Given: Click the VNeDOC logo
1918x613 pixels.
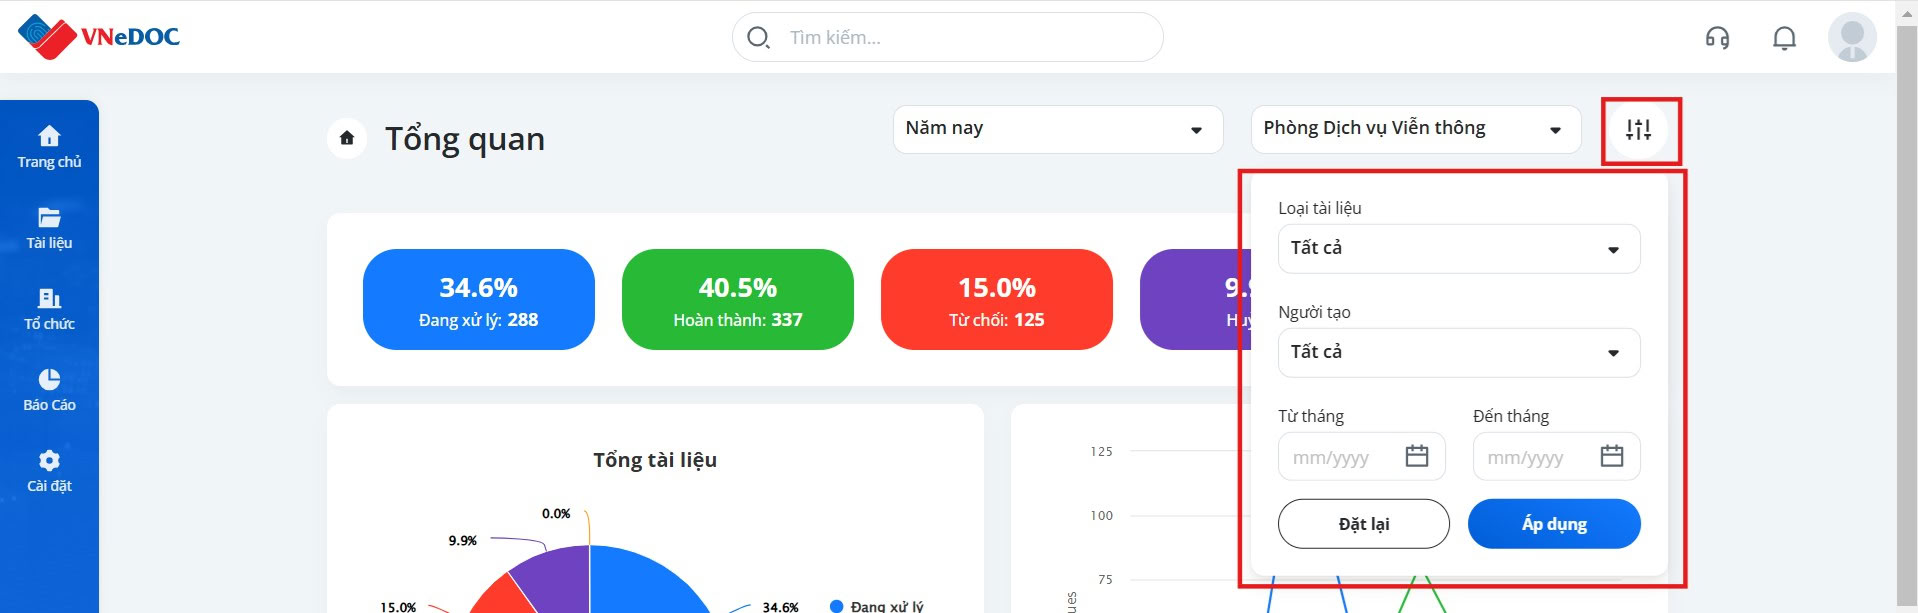Looking at the screenshot, I should 98,37.
